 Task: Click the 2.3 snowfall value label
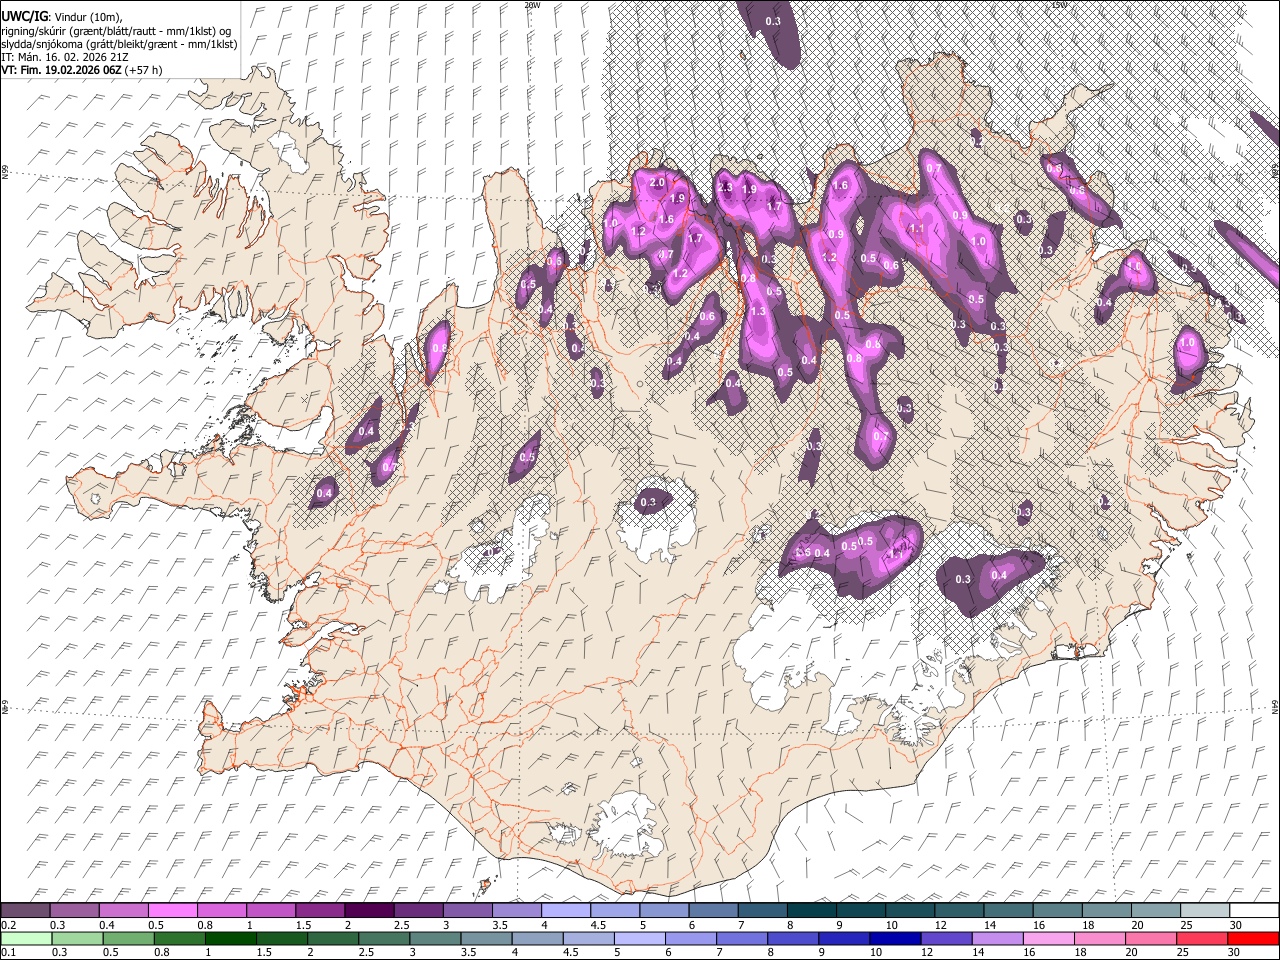coord(726,188)
